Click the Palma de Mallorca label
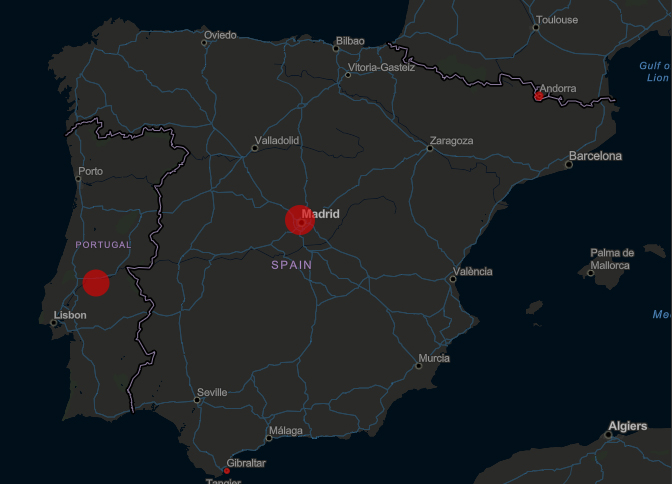Screen dimensions: 672x484 coord(611,259)
